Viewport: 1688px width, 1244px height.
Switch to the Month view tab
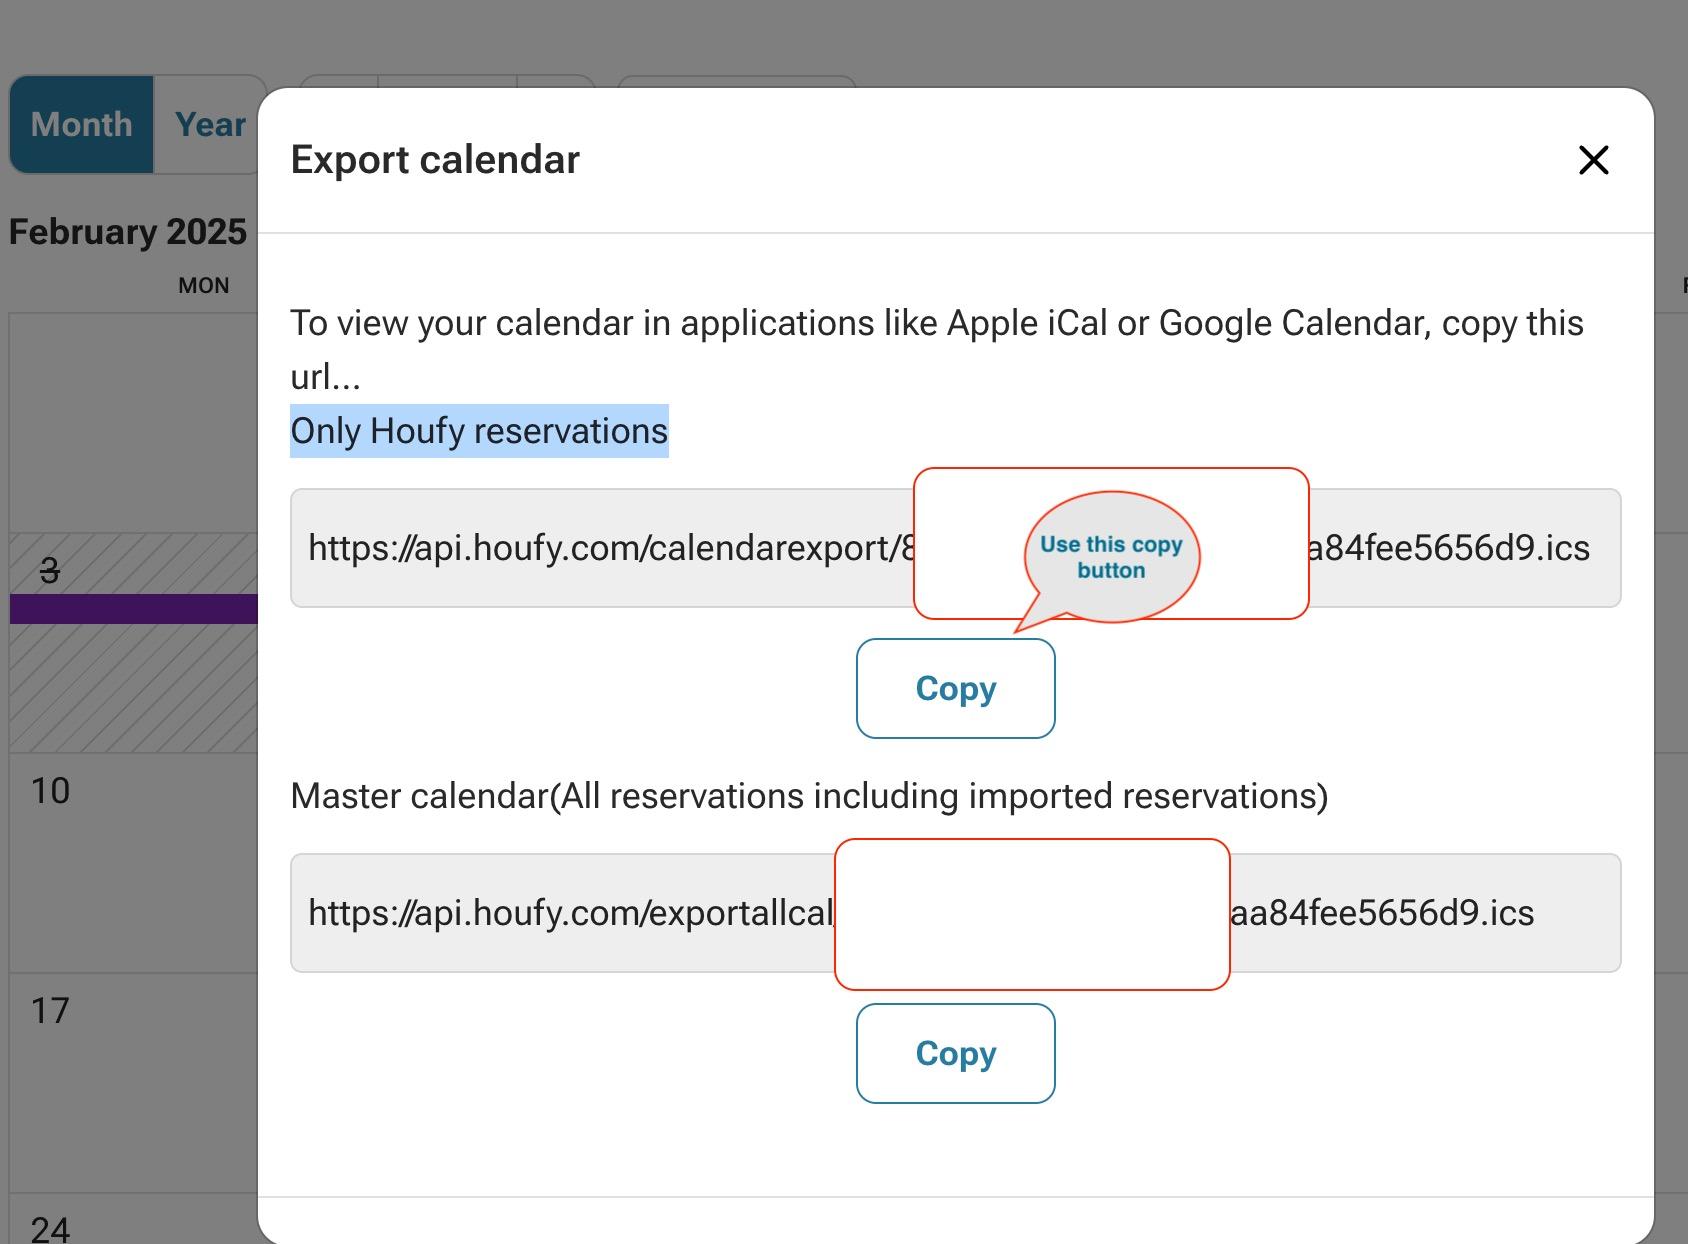pos(82,125)
